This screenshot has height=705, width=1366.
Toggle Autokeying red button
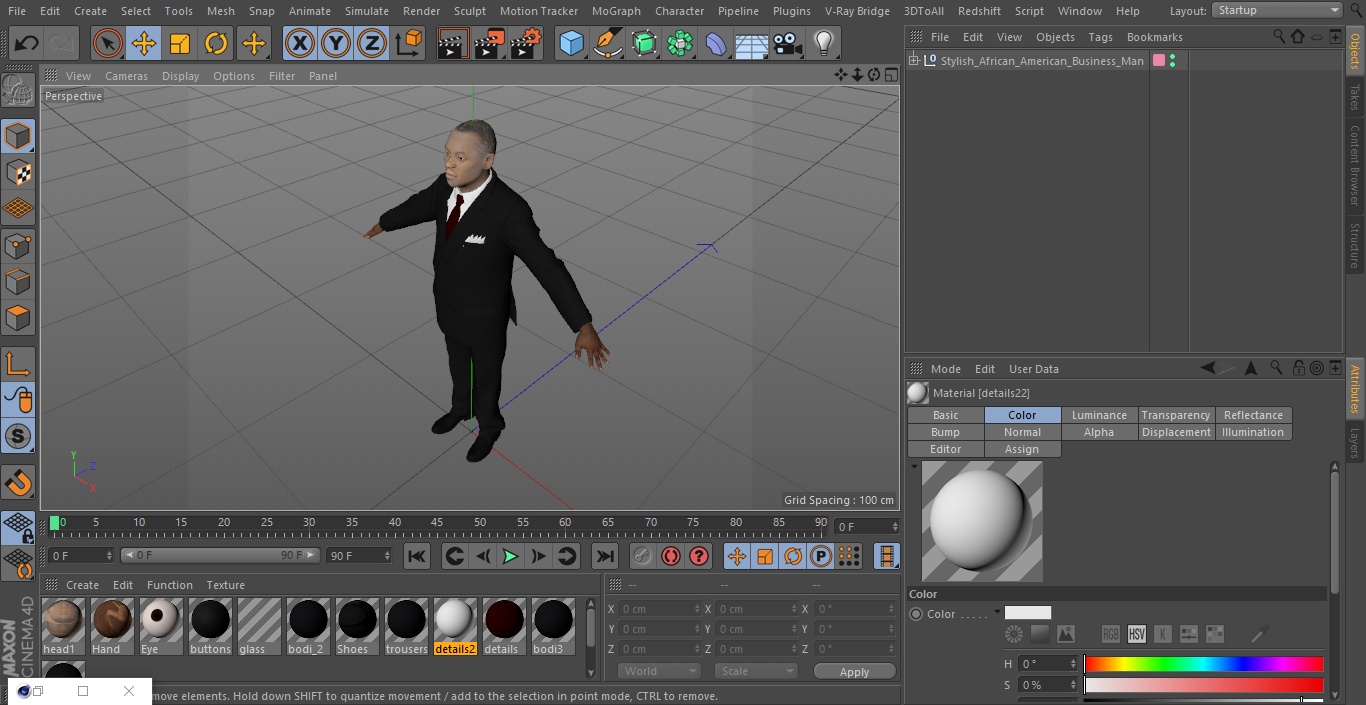[x=671, y=556]
